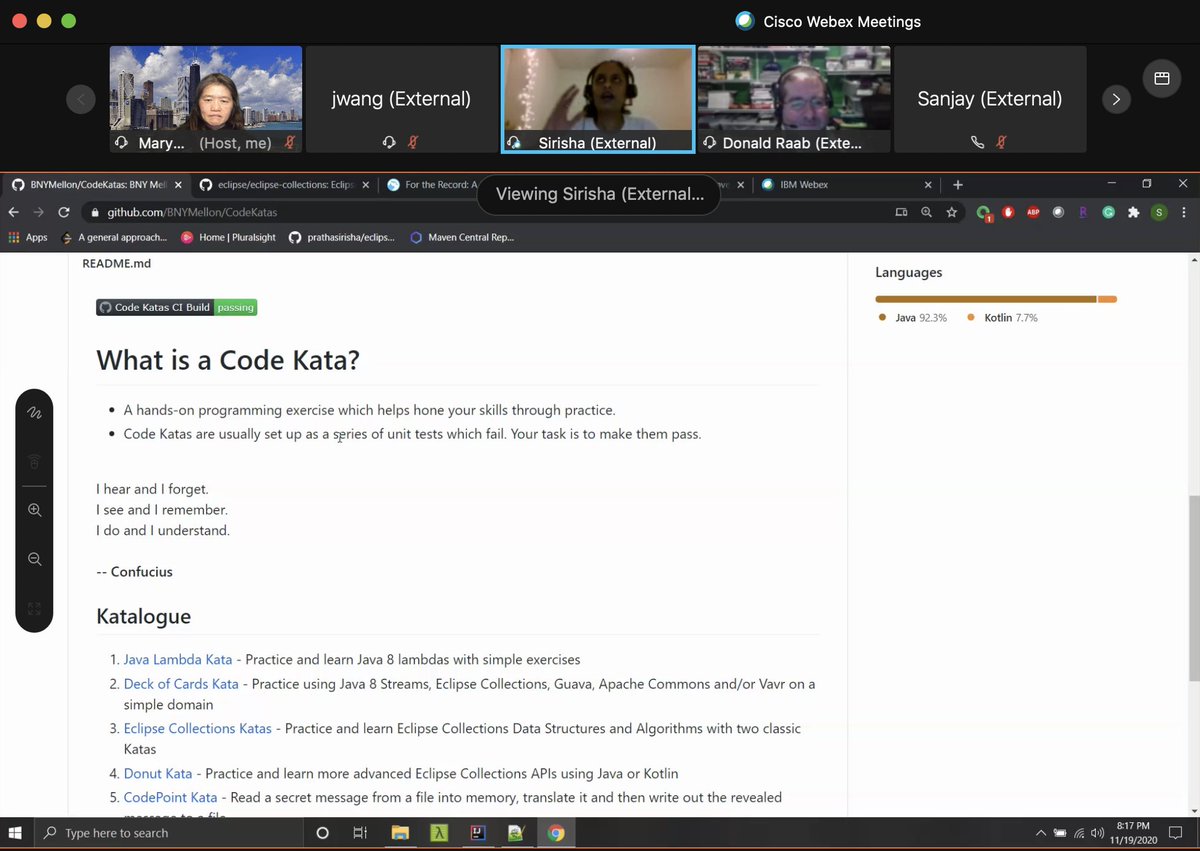Close the IBM Webex tab
This screenshot has height=851, width=1200.
[927, 185]
